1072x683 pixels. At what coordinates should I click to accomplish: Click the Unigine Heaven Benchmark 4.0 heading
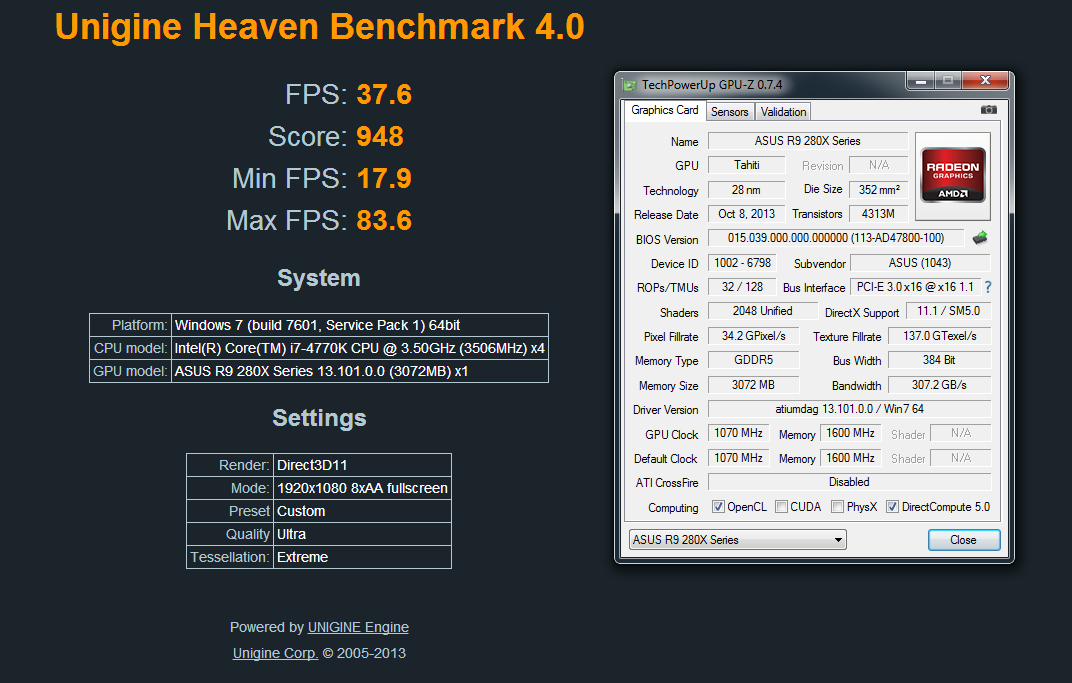tap(319, 27)
